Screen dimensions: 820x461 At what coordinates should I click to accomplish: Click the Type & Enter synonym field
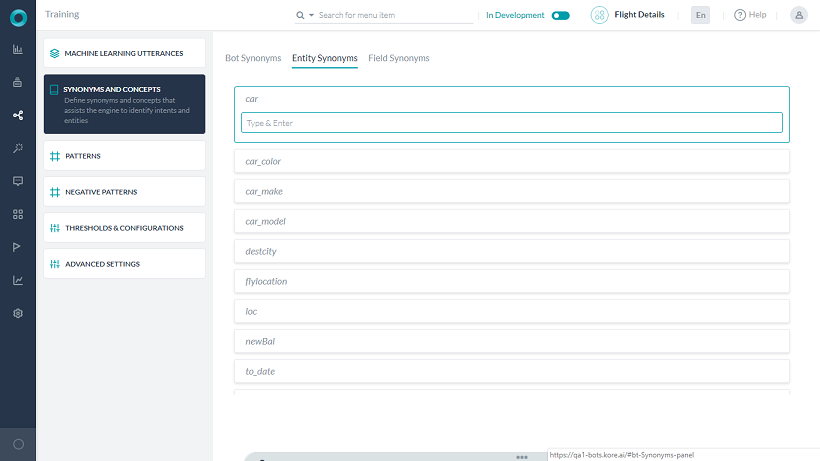511,123
